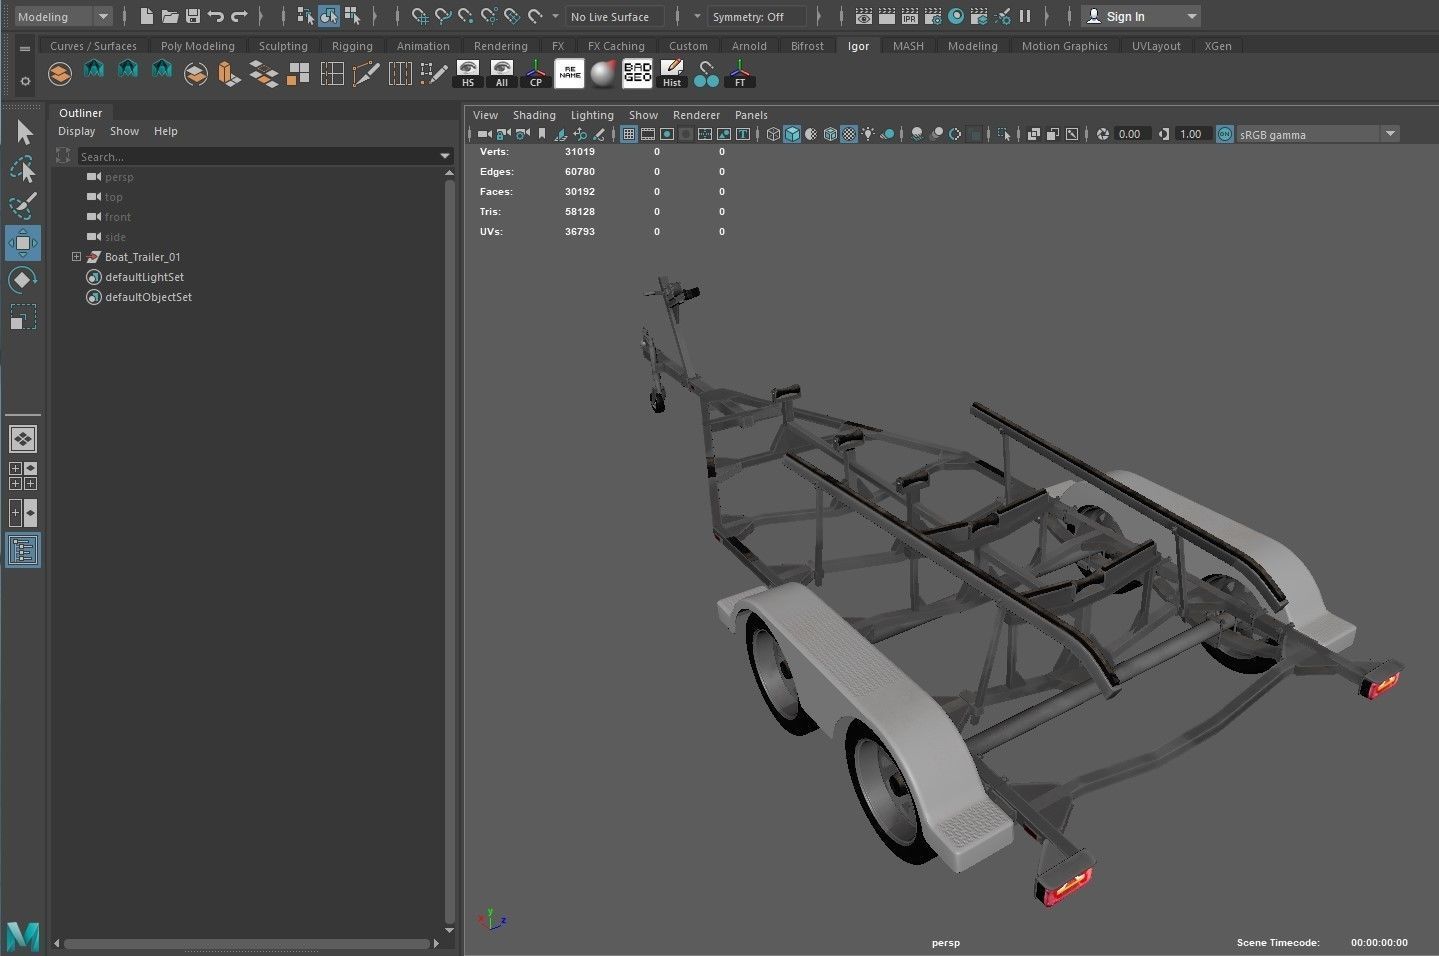
Task: Switch to Poly Modeling shelf tab
Action: click(198, 45)
